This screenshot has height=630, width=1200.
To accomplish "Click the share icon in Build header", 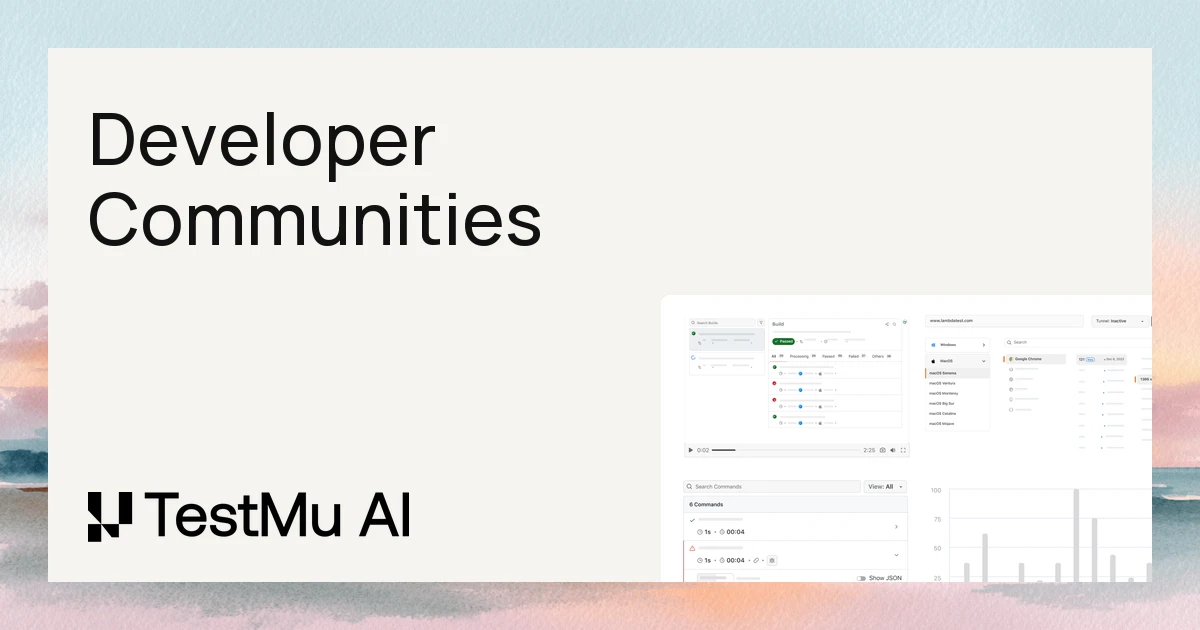I will click(x=887, y=324).
